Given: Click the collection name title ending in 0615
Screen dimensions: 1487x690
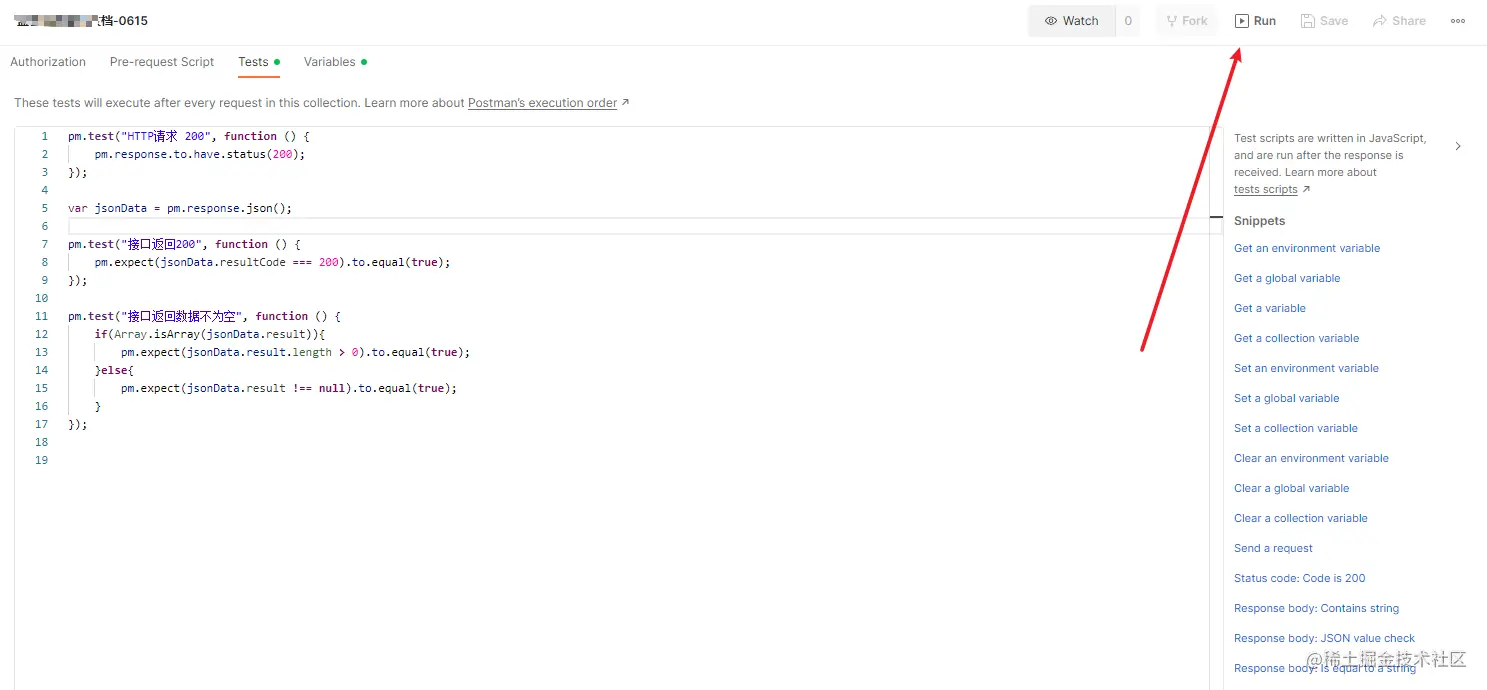Looking at the screenshot, I should (x=81, y=21).
